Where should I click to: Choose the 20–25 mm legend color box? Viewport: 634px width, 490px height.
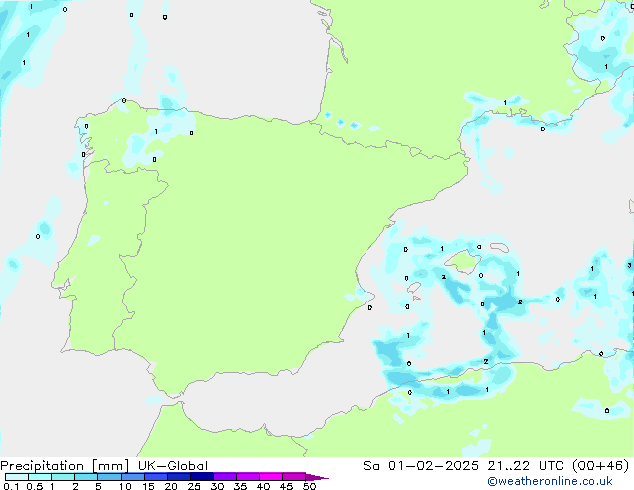(x=178, y=477)
